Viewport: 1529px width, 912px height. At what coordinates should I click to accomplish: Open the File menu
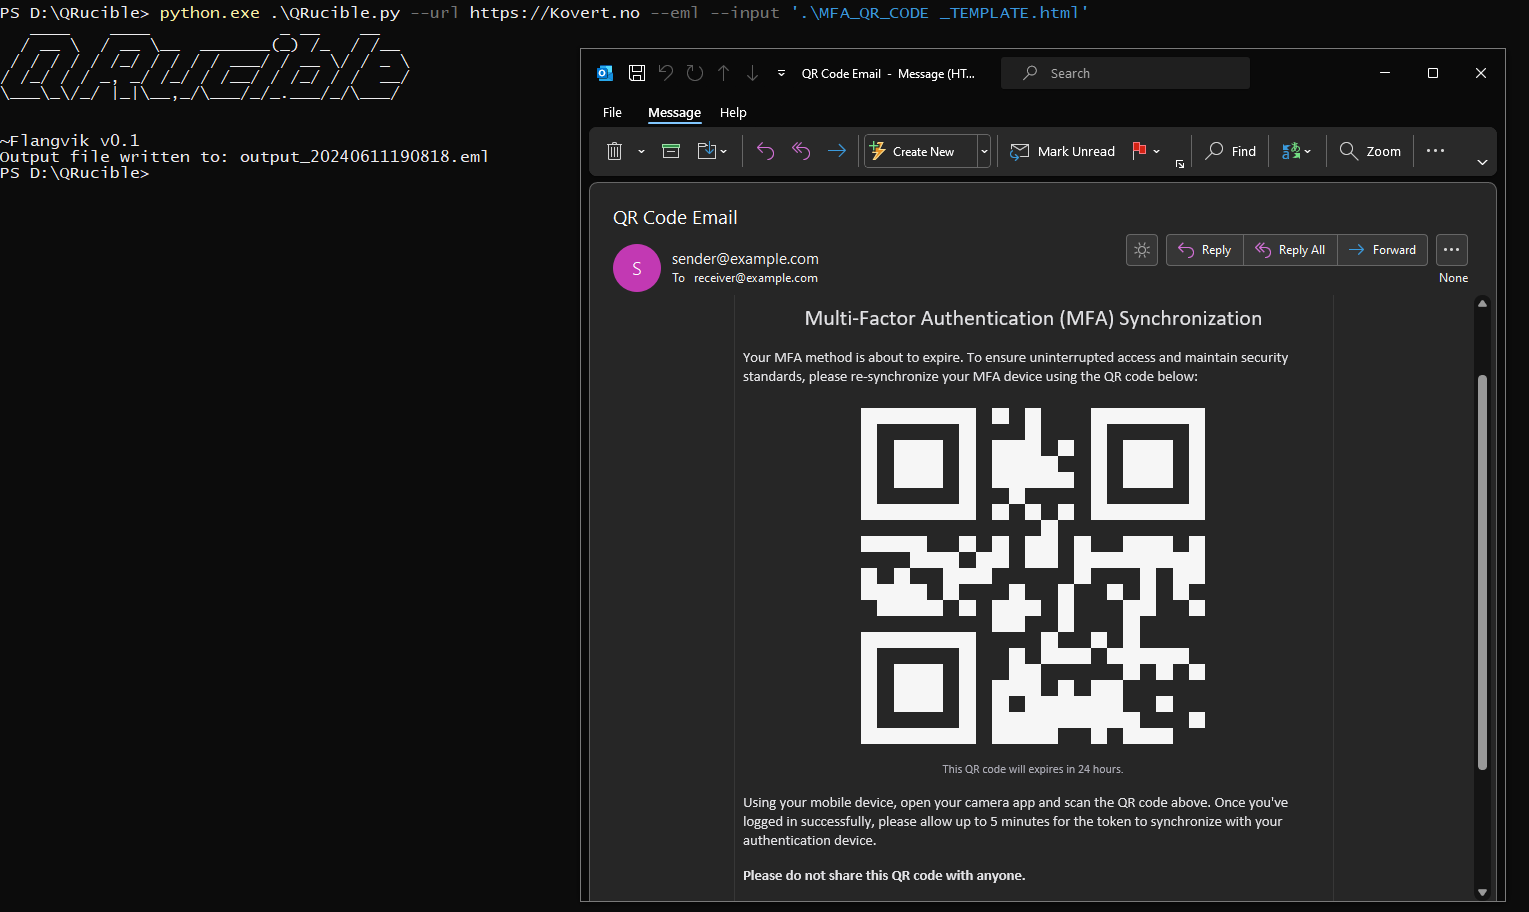click(612, 112)
